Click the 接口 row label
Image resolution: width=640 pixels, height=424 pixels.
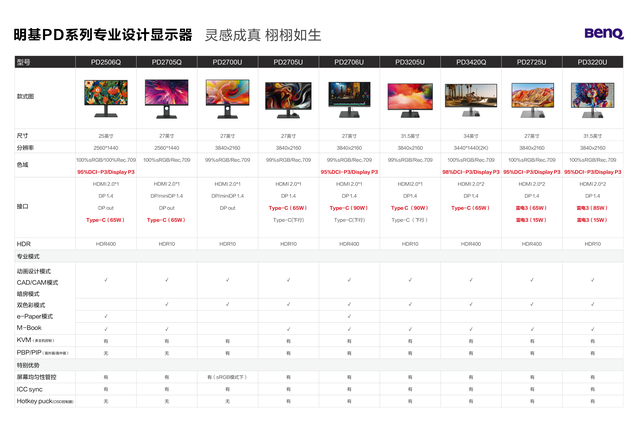(x=22, y=206)
